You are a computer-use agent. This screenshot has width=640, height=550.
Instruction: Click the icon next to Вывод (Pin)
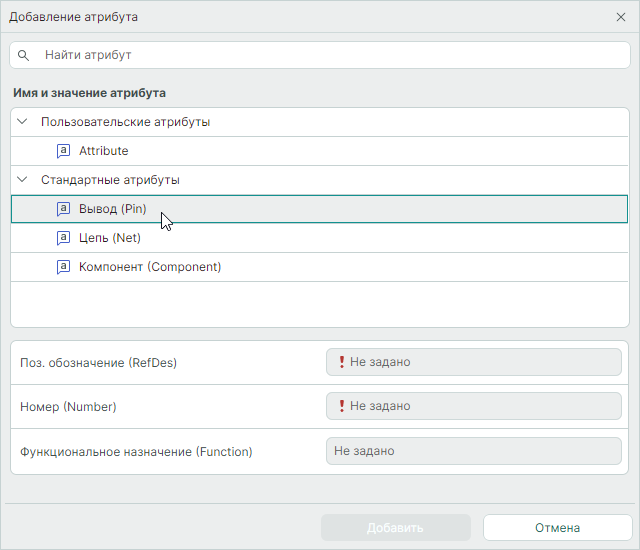[x=63, y=209]
